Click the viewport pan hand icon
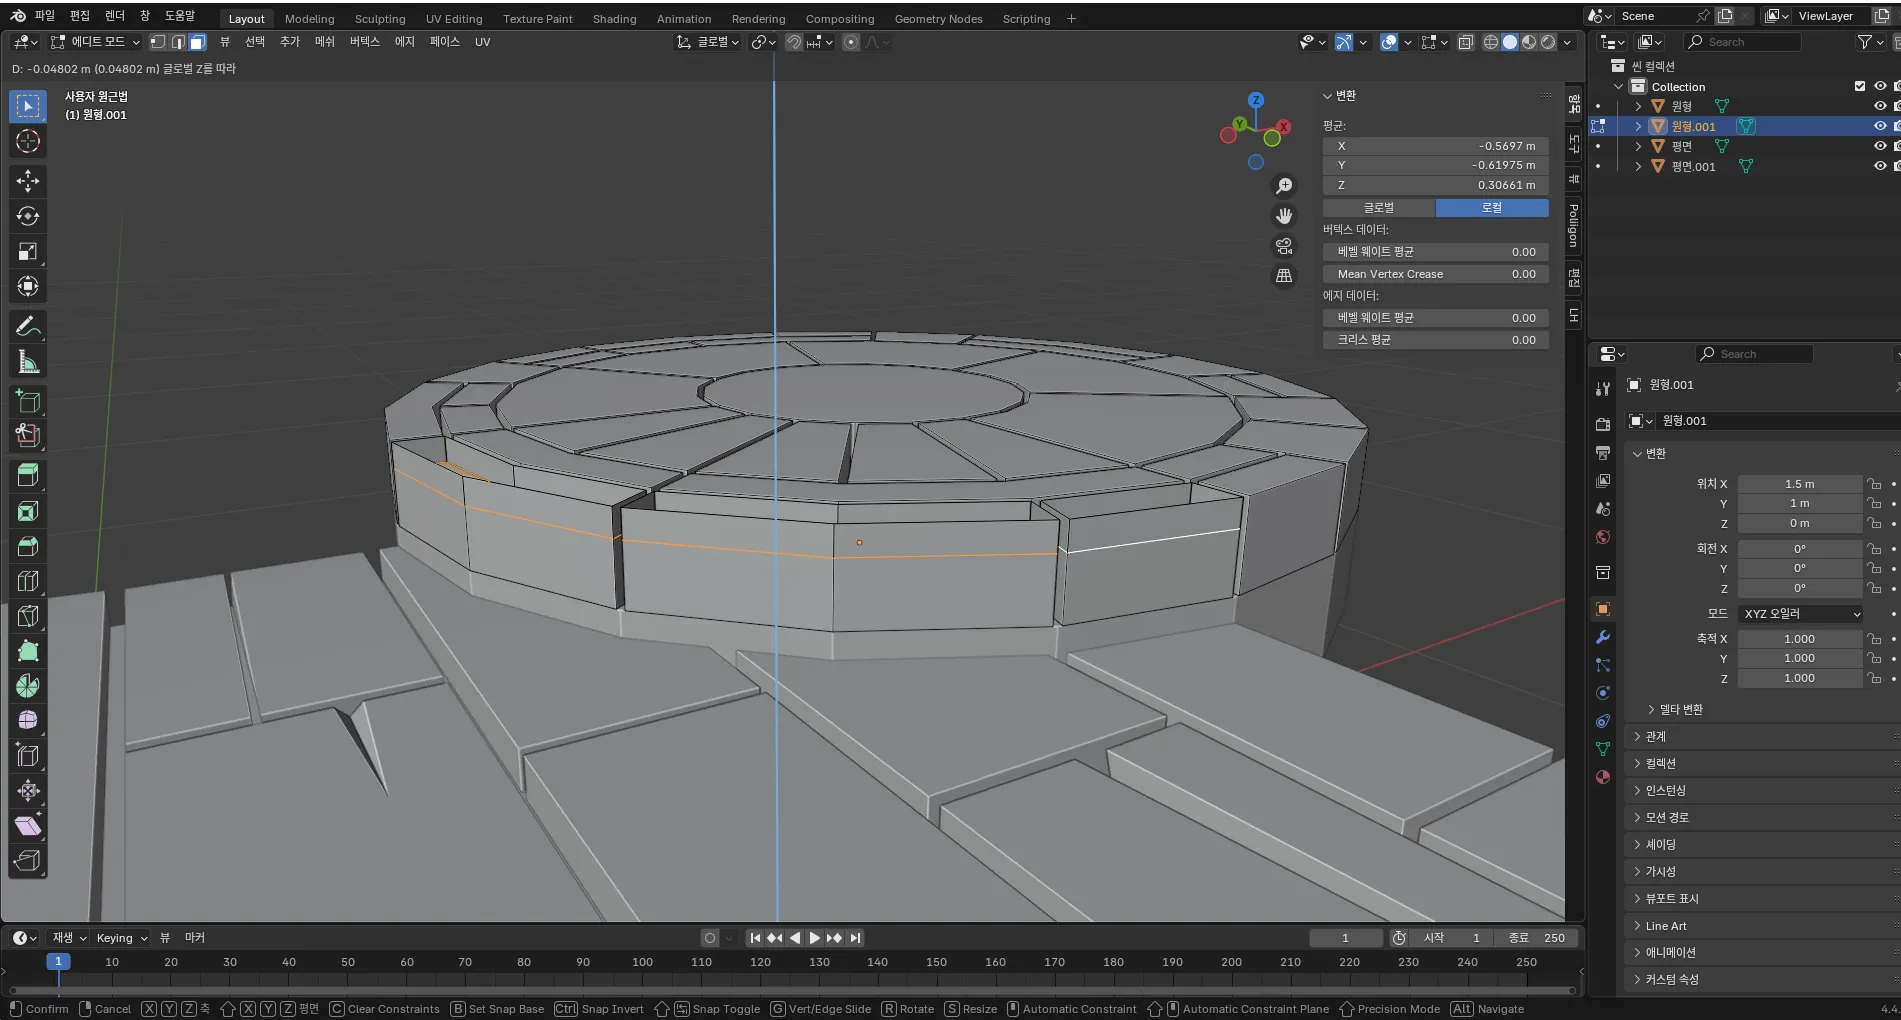Image resolution: width=1901 pixels, height=1020 pixels. pyautogui.click(x=1284, y=216)
